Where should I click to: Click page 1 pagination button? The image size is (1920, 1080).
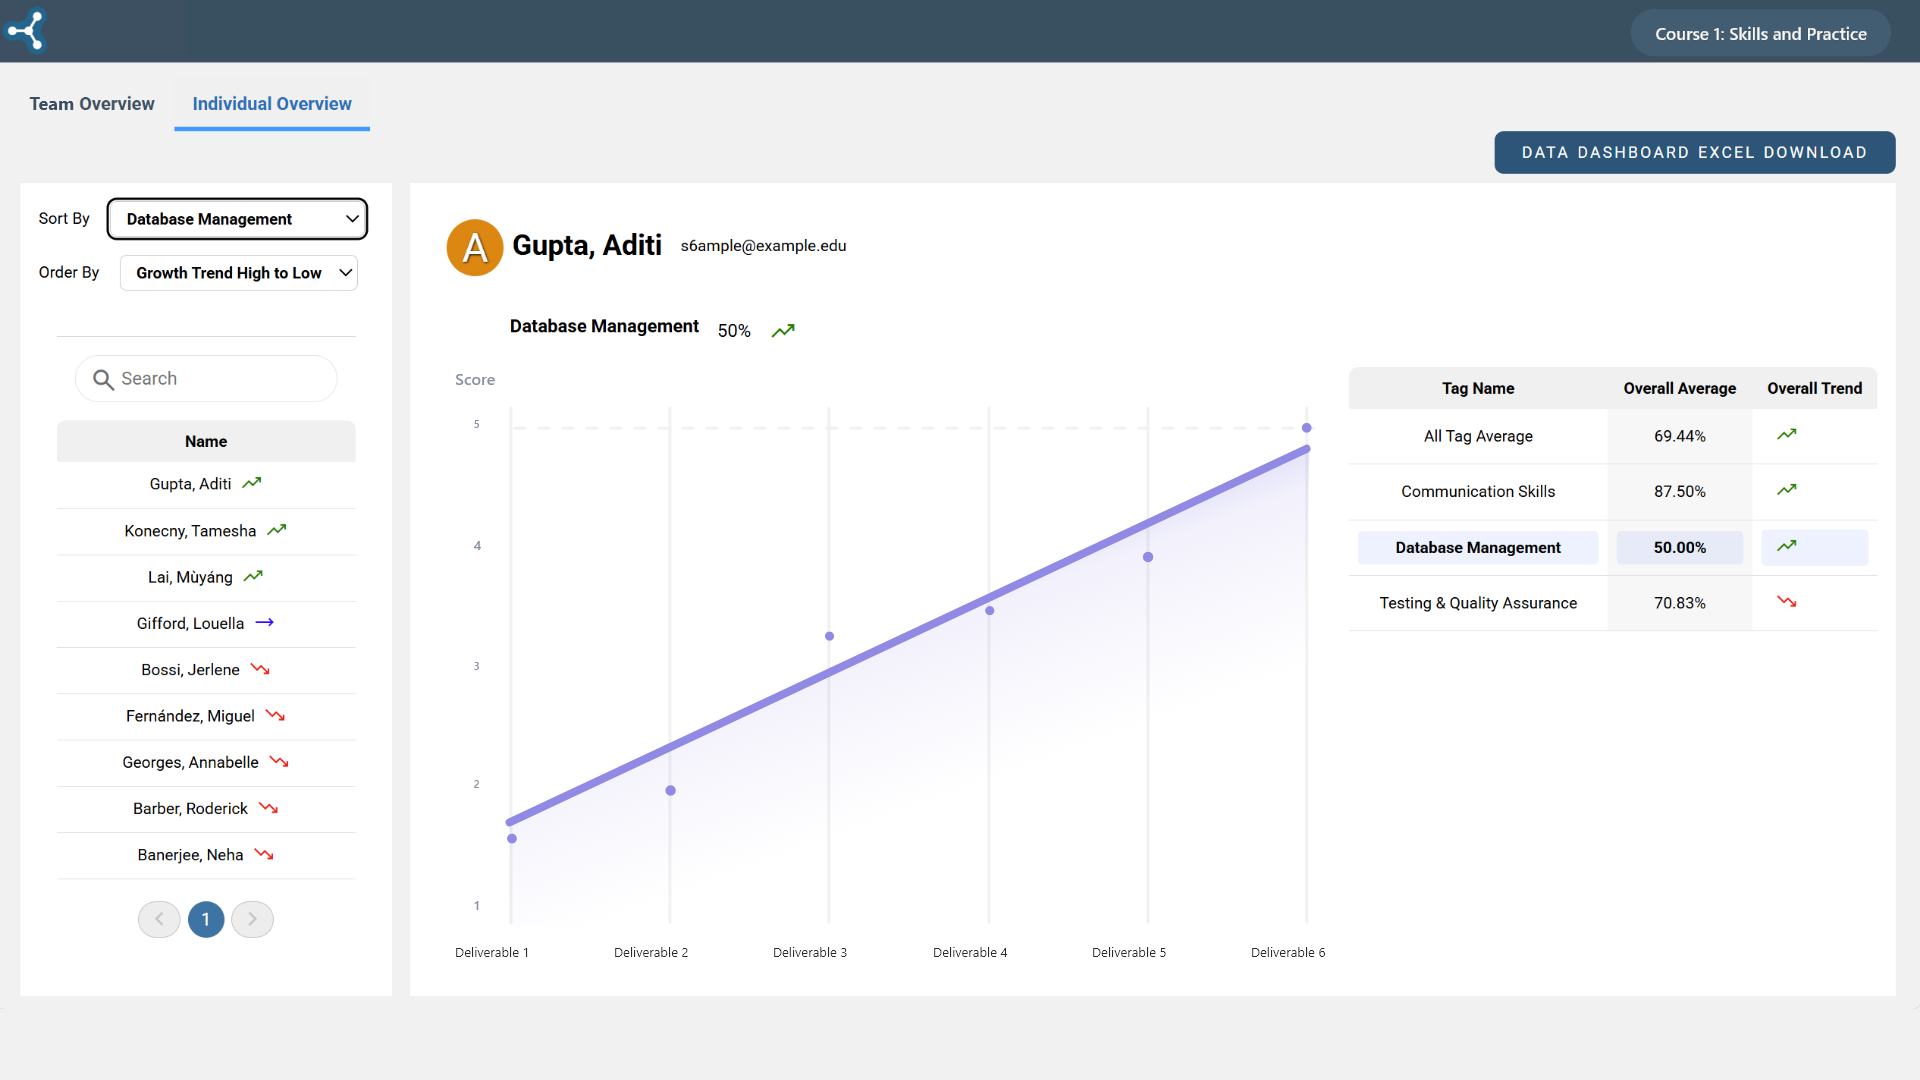point(206,919)
